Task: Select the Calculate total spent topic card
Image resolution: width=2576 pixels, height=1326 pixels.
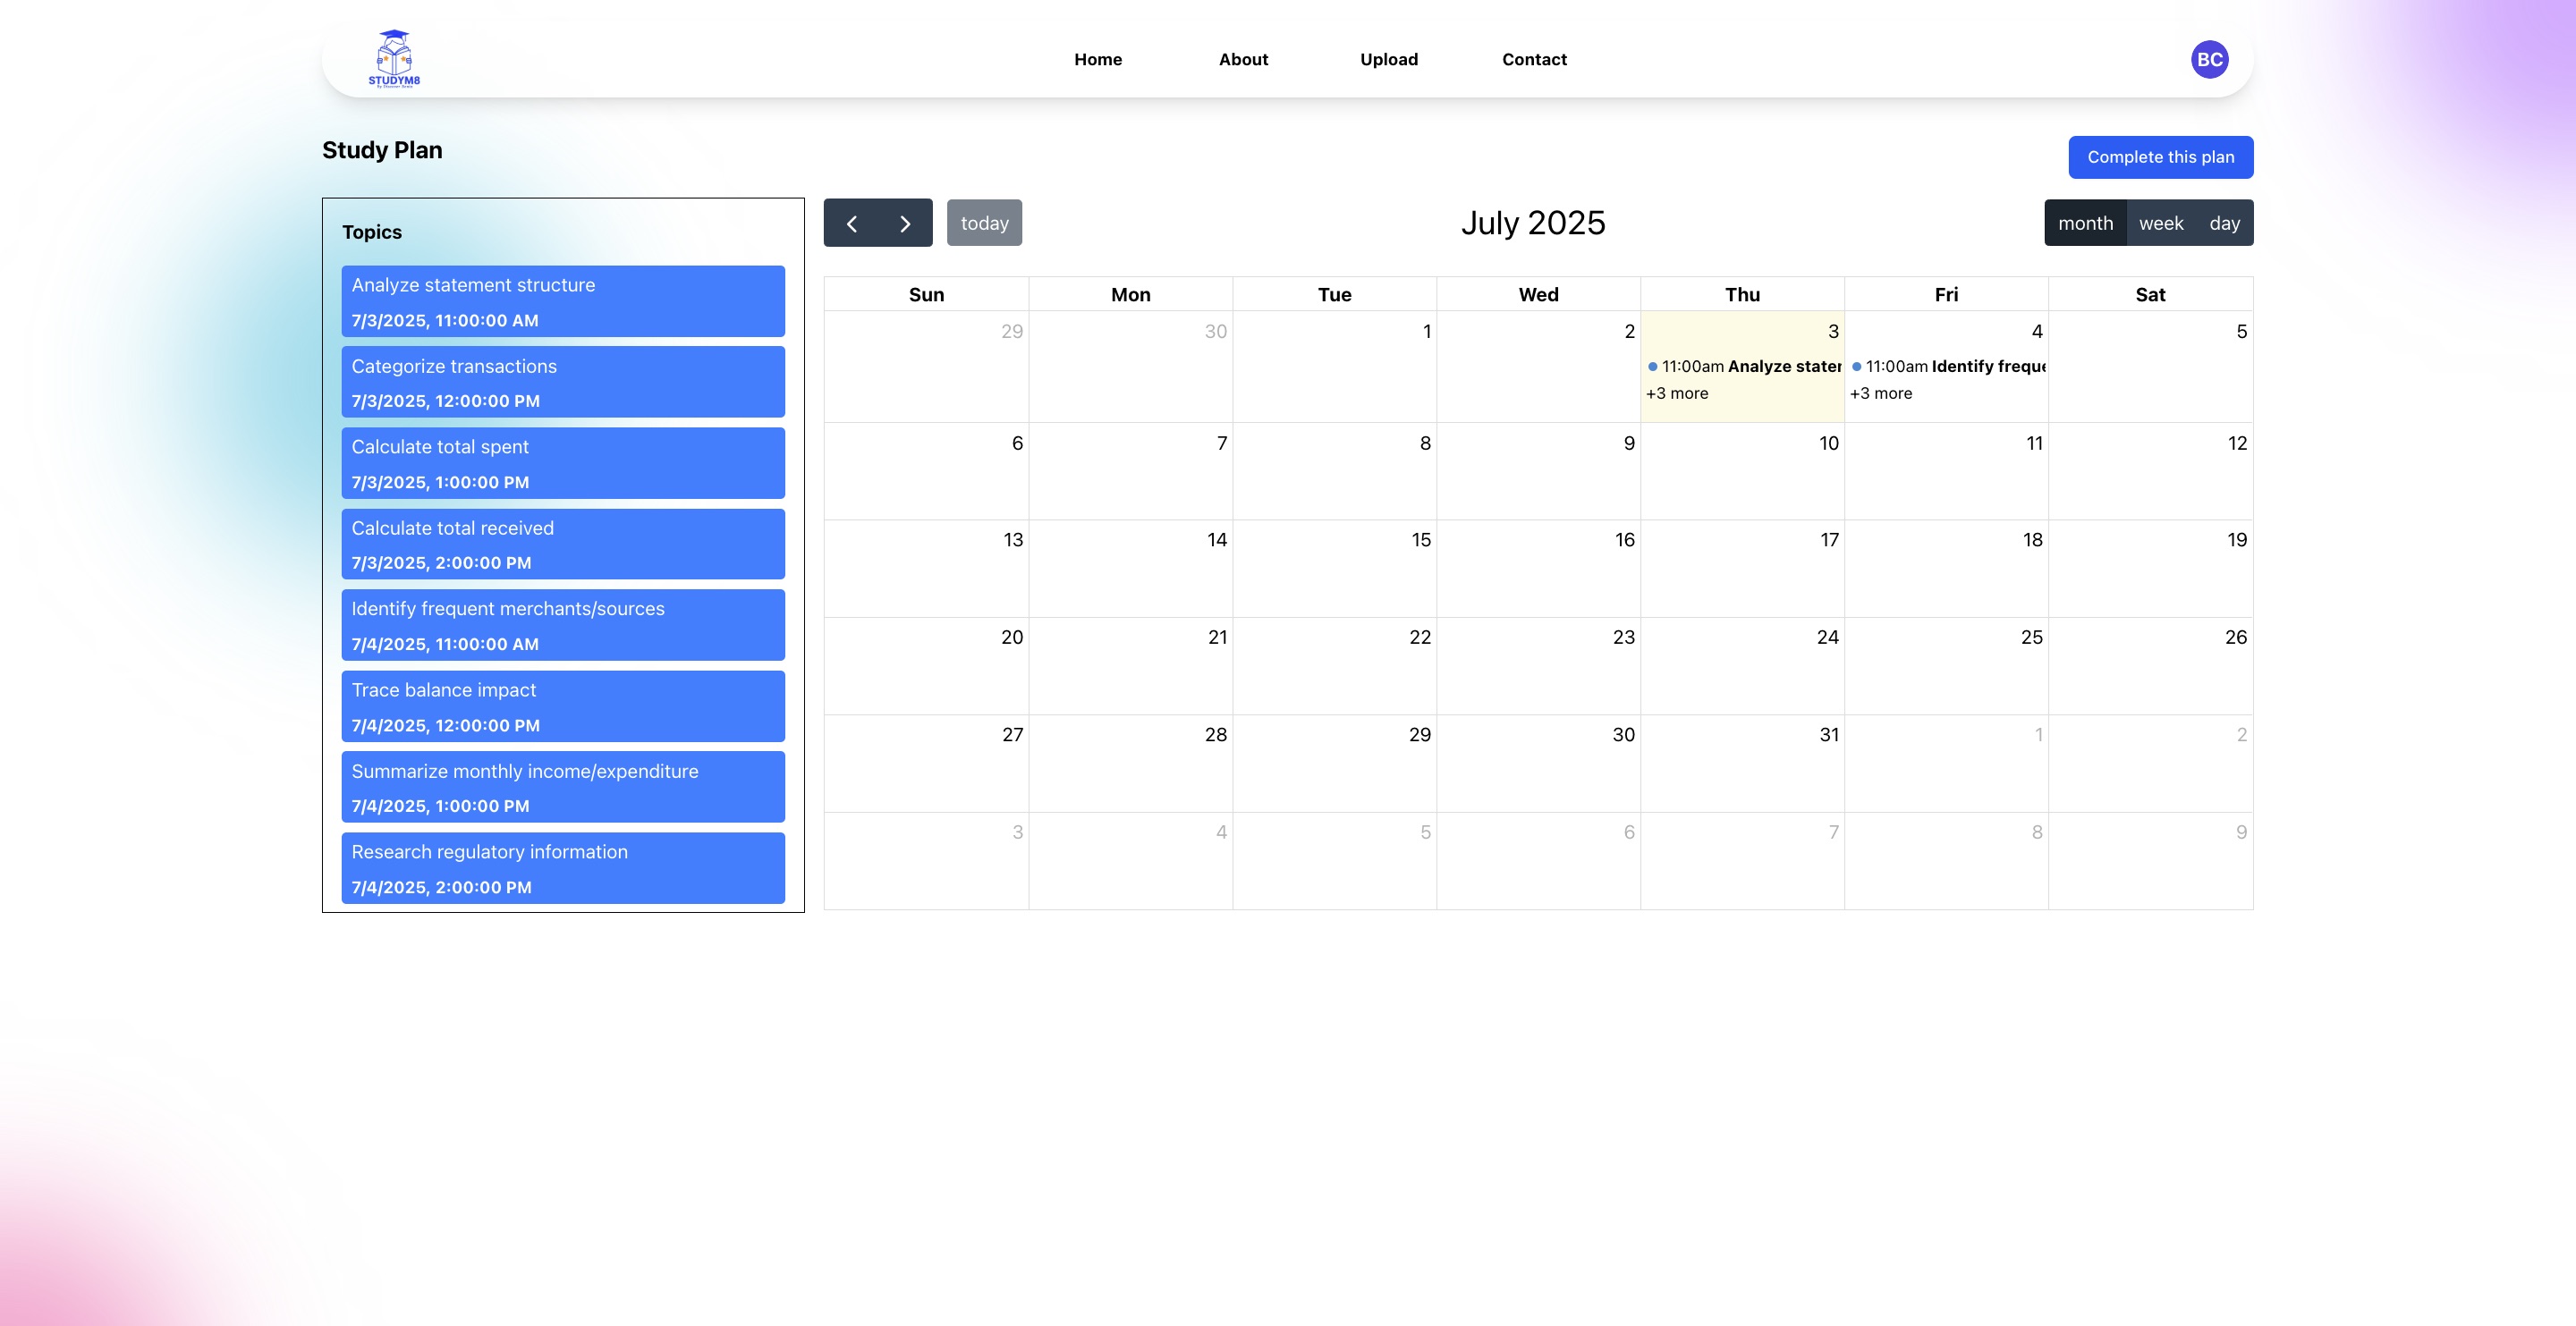Action: [x=563, y=463]
